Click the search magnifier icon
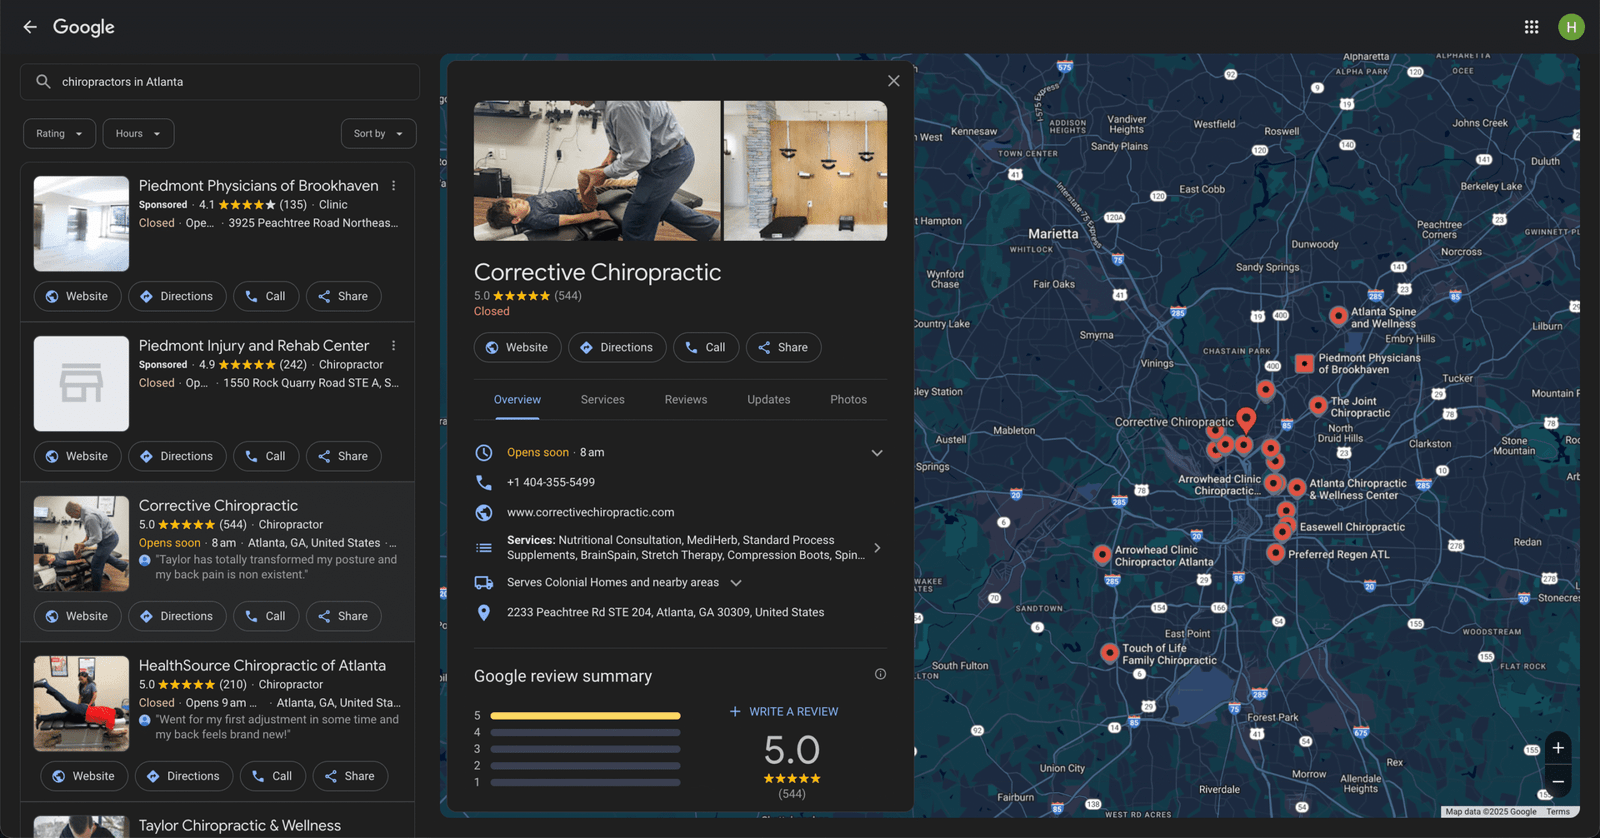 43,82
